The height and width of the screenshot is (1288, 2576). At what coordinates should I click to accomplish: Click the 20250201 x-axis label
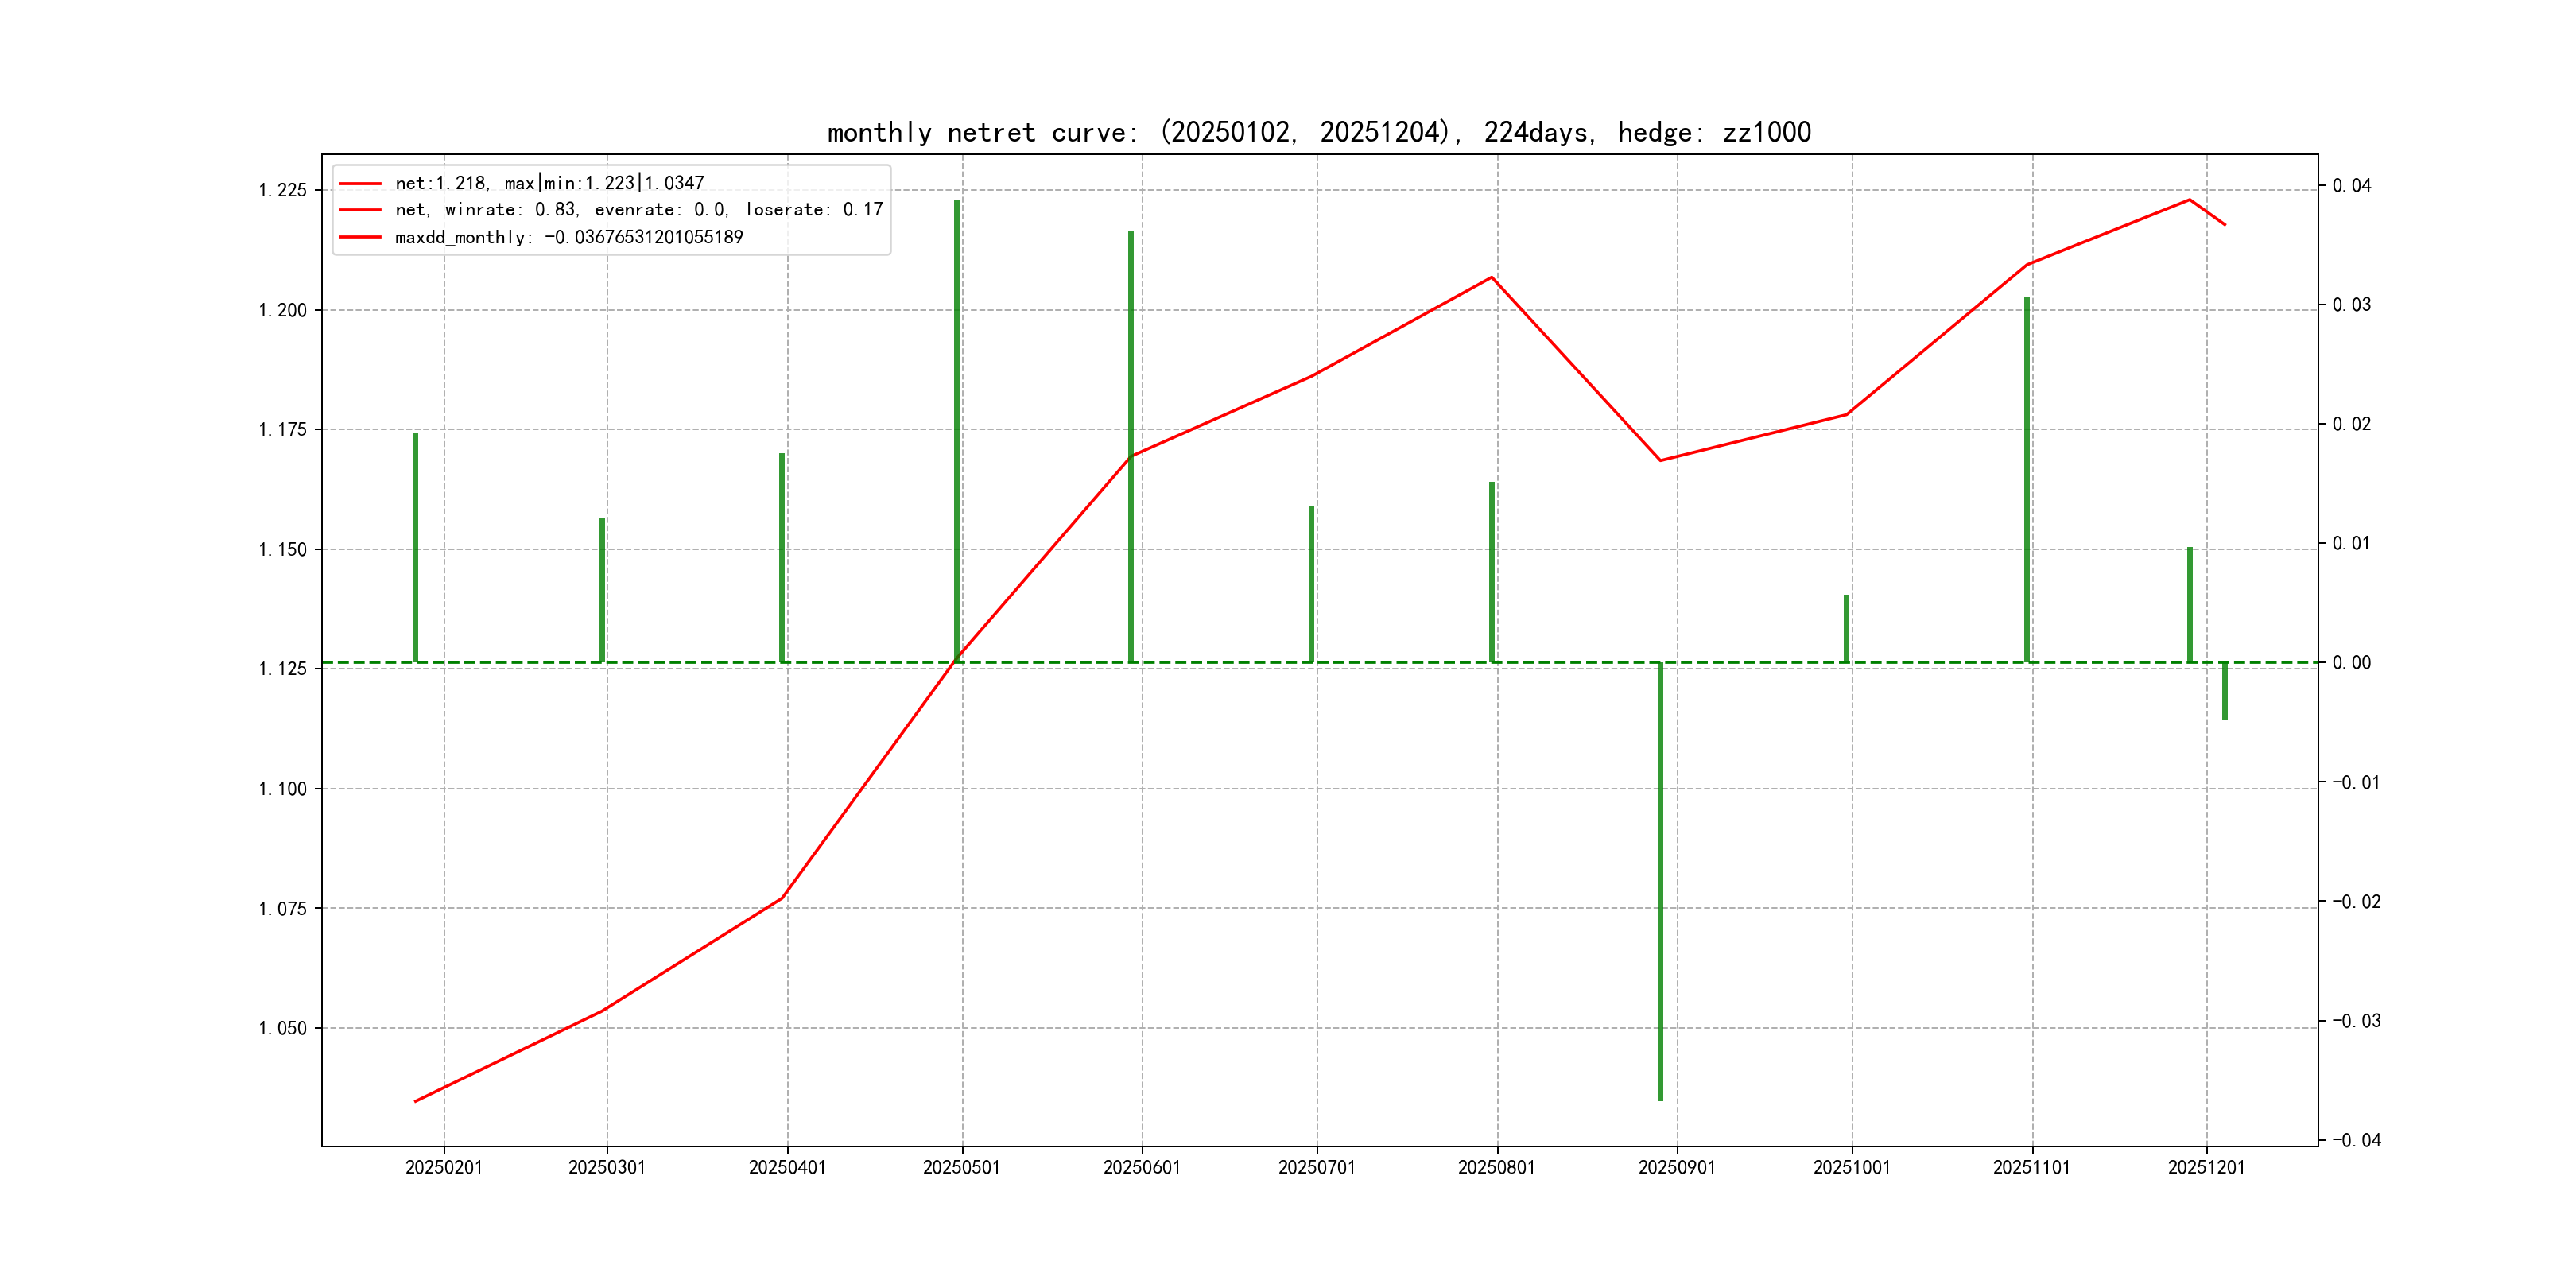pos(444,1167)
